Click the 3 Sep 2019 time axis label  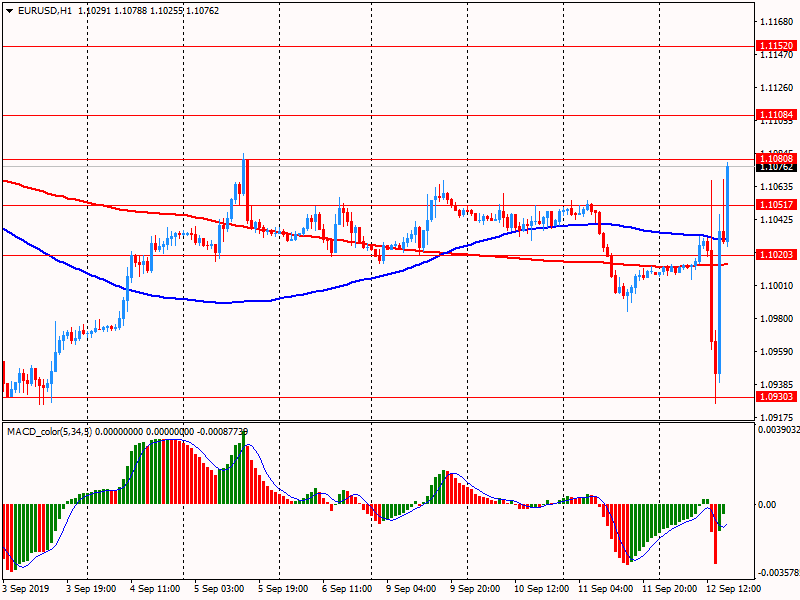pos(27,589)
